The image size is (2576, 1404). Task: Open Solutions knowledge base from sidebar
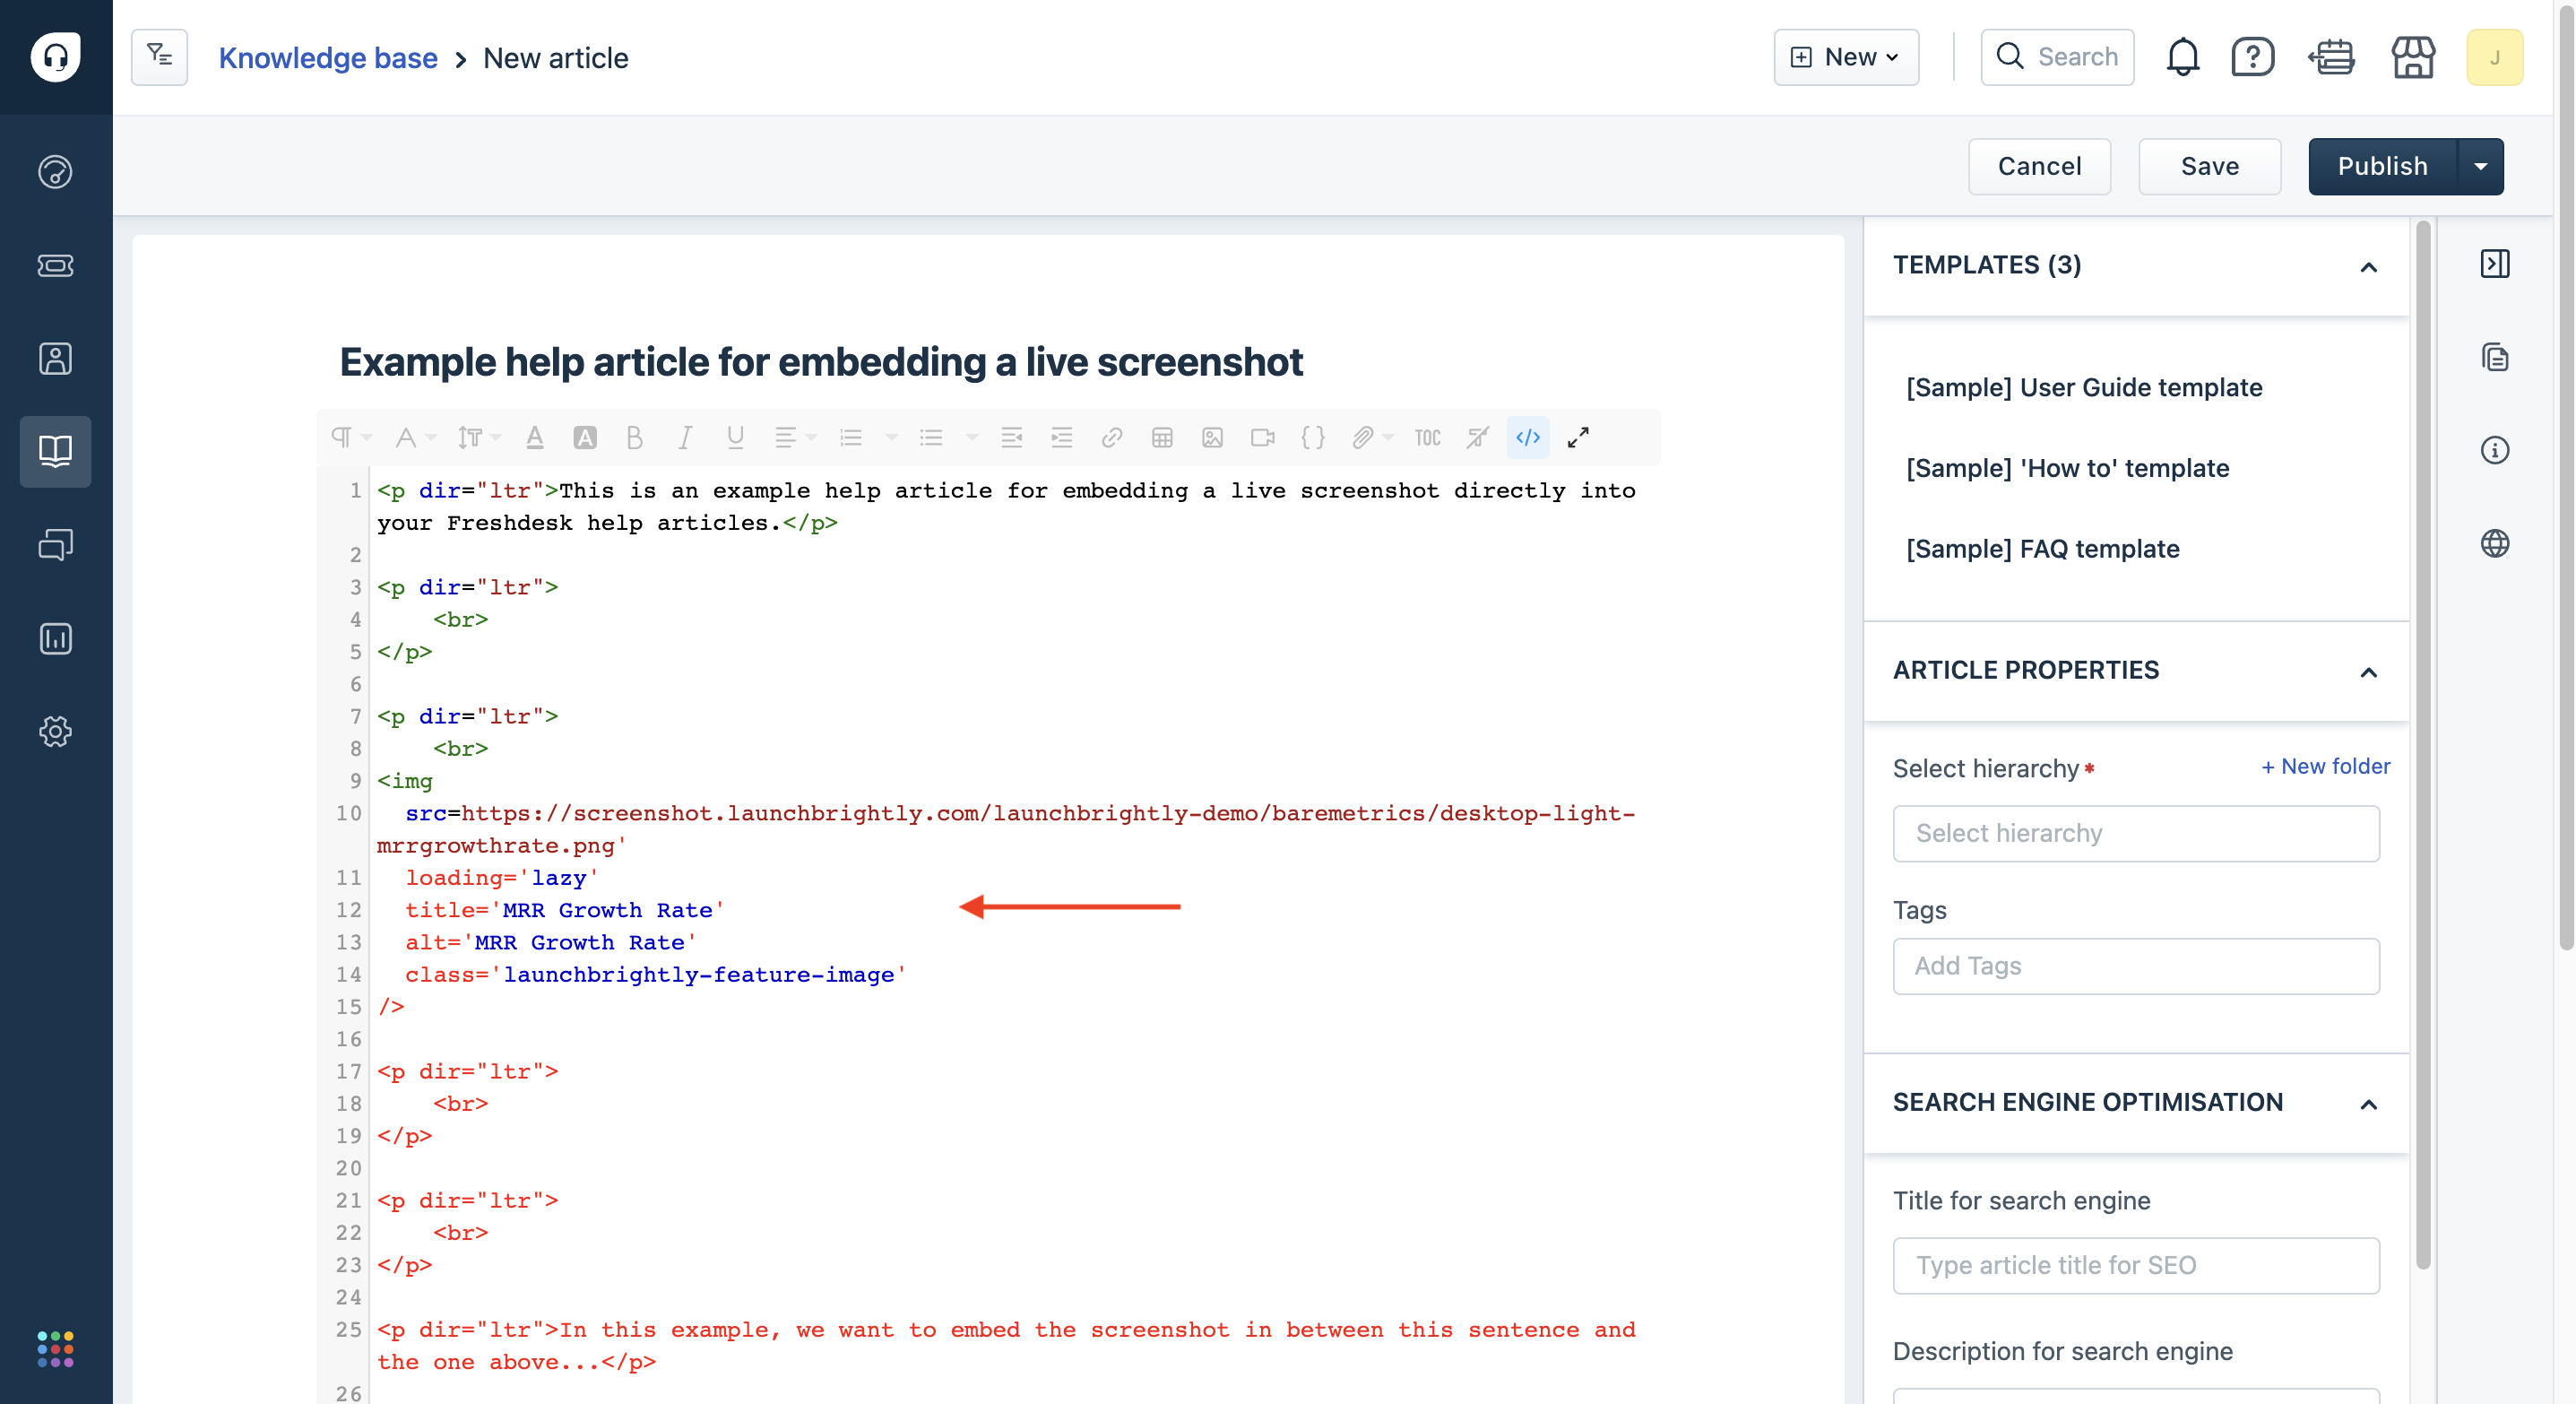click(x=55, y=451)
